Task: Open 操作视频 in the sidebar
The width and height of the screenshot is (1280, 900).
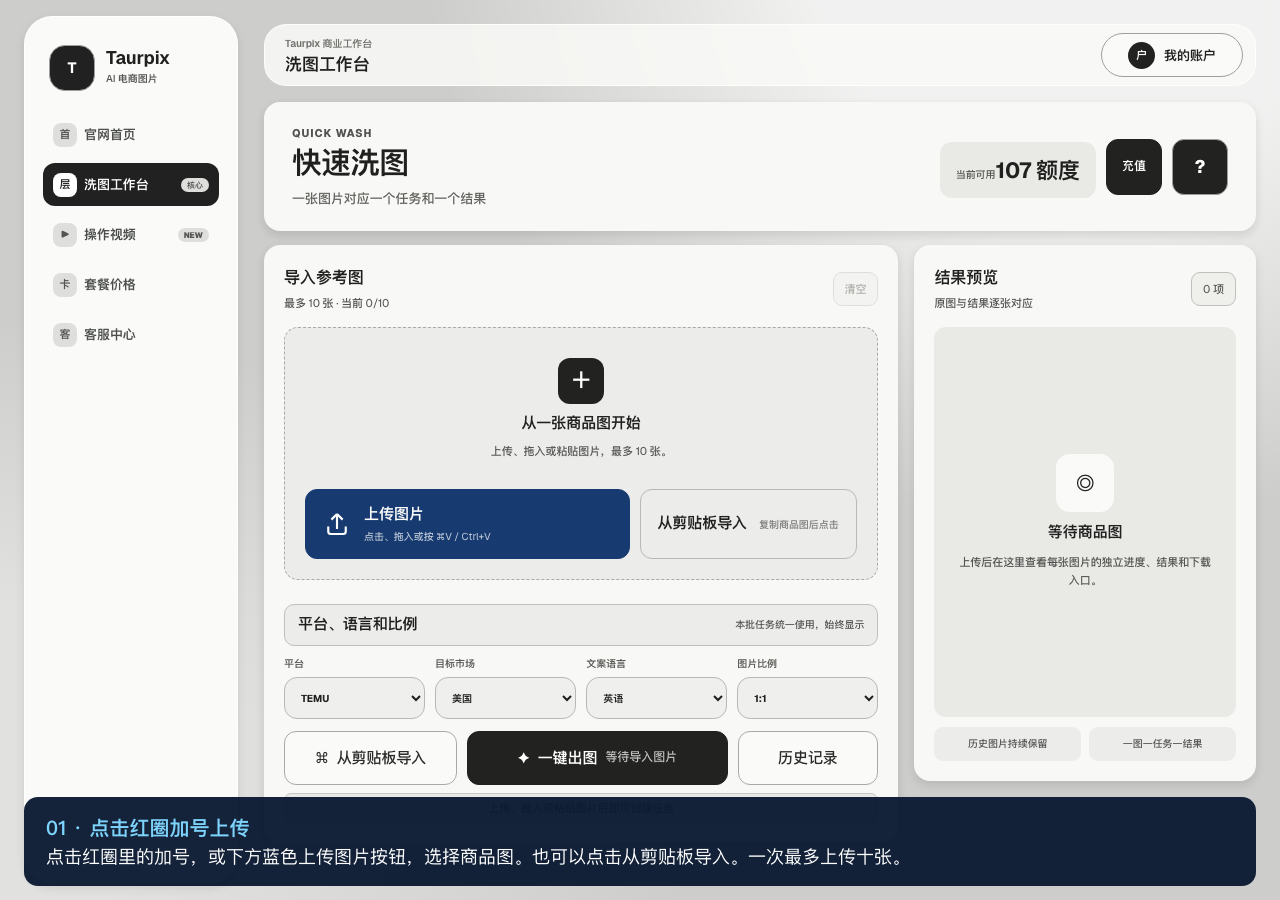Action: (131, 234)
